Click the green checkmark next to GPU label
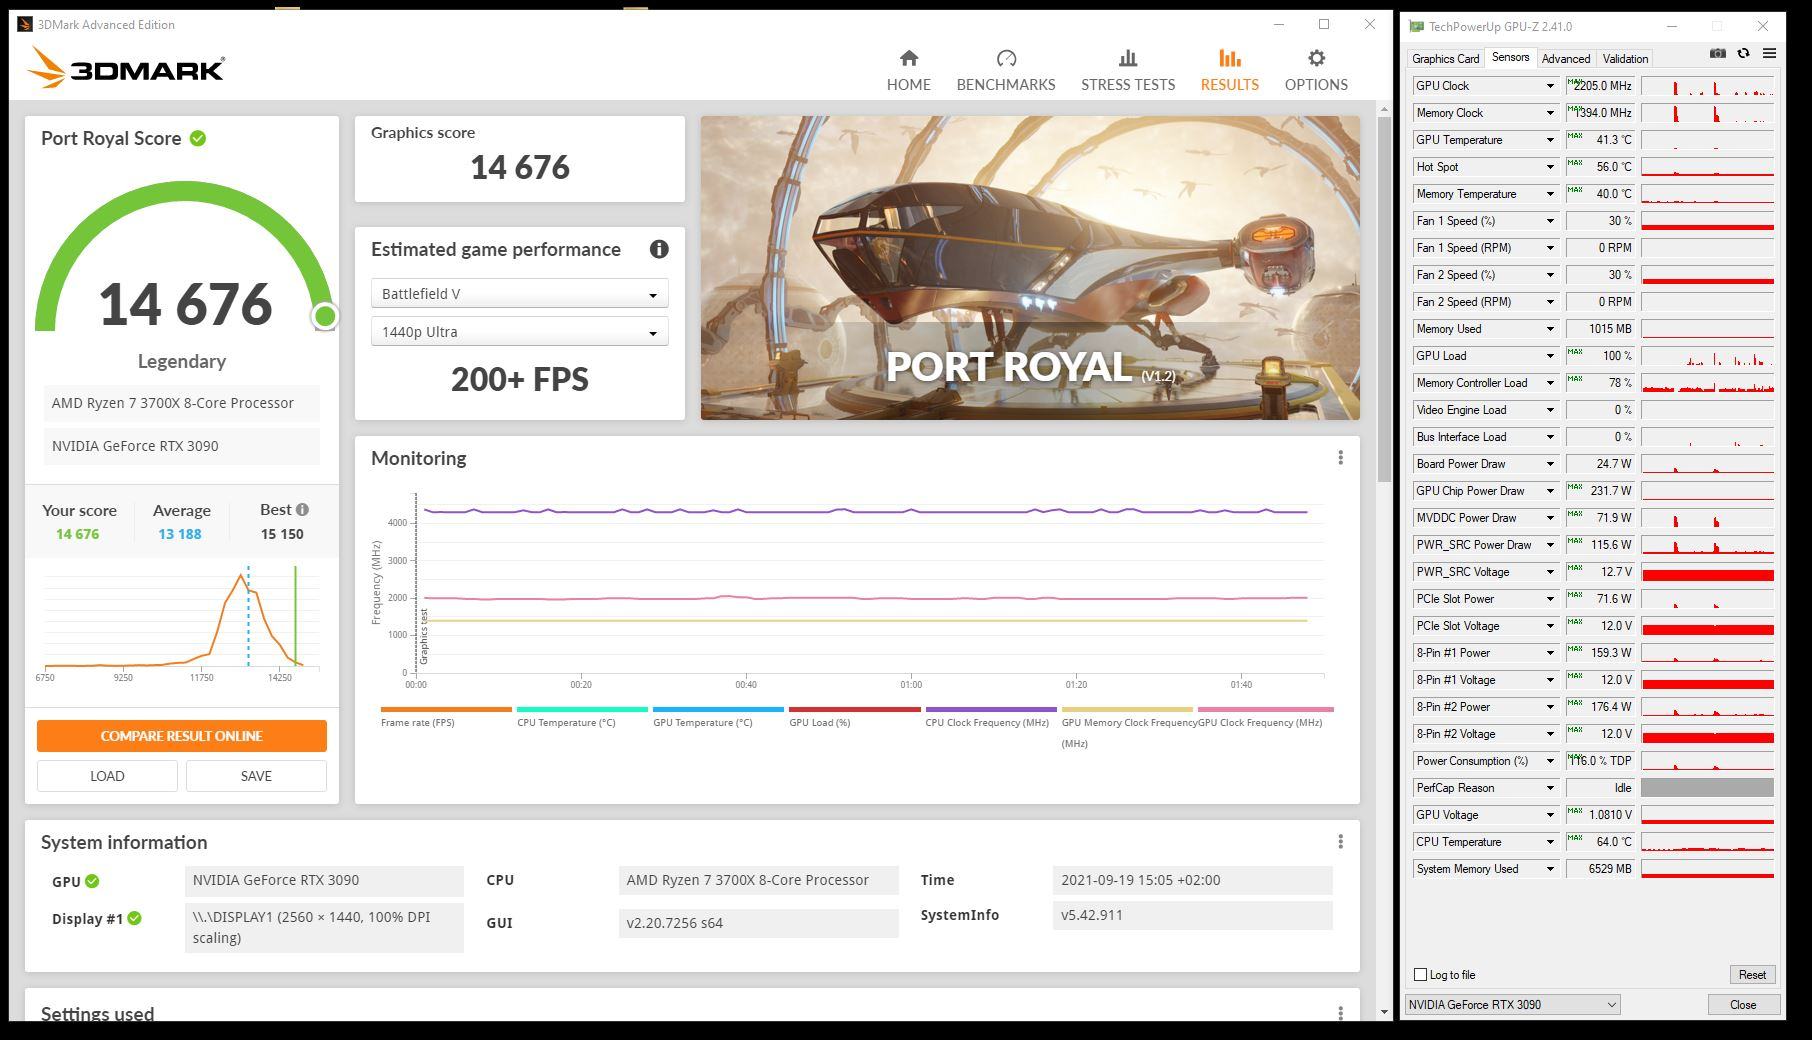The image size is (1812, 1040). tap(92, 881)
